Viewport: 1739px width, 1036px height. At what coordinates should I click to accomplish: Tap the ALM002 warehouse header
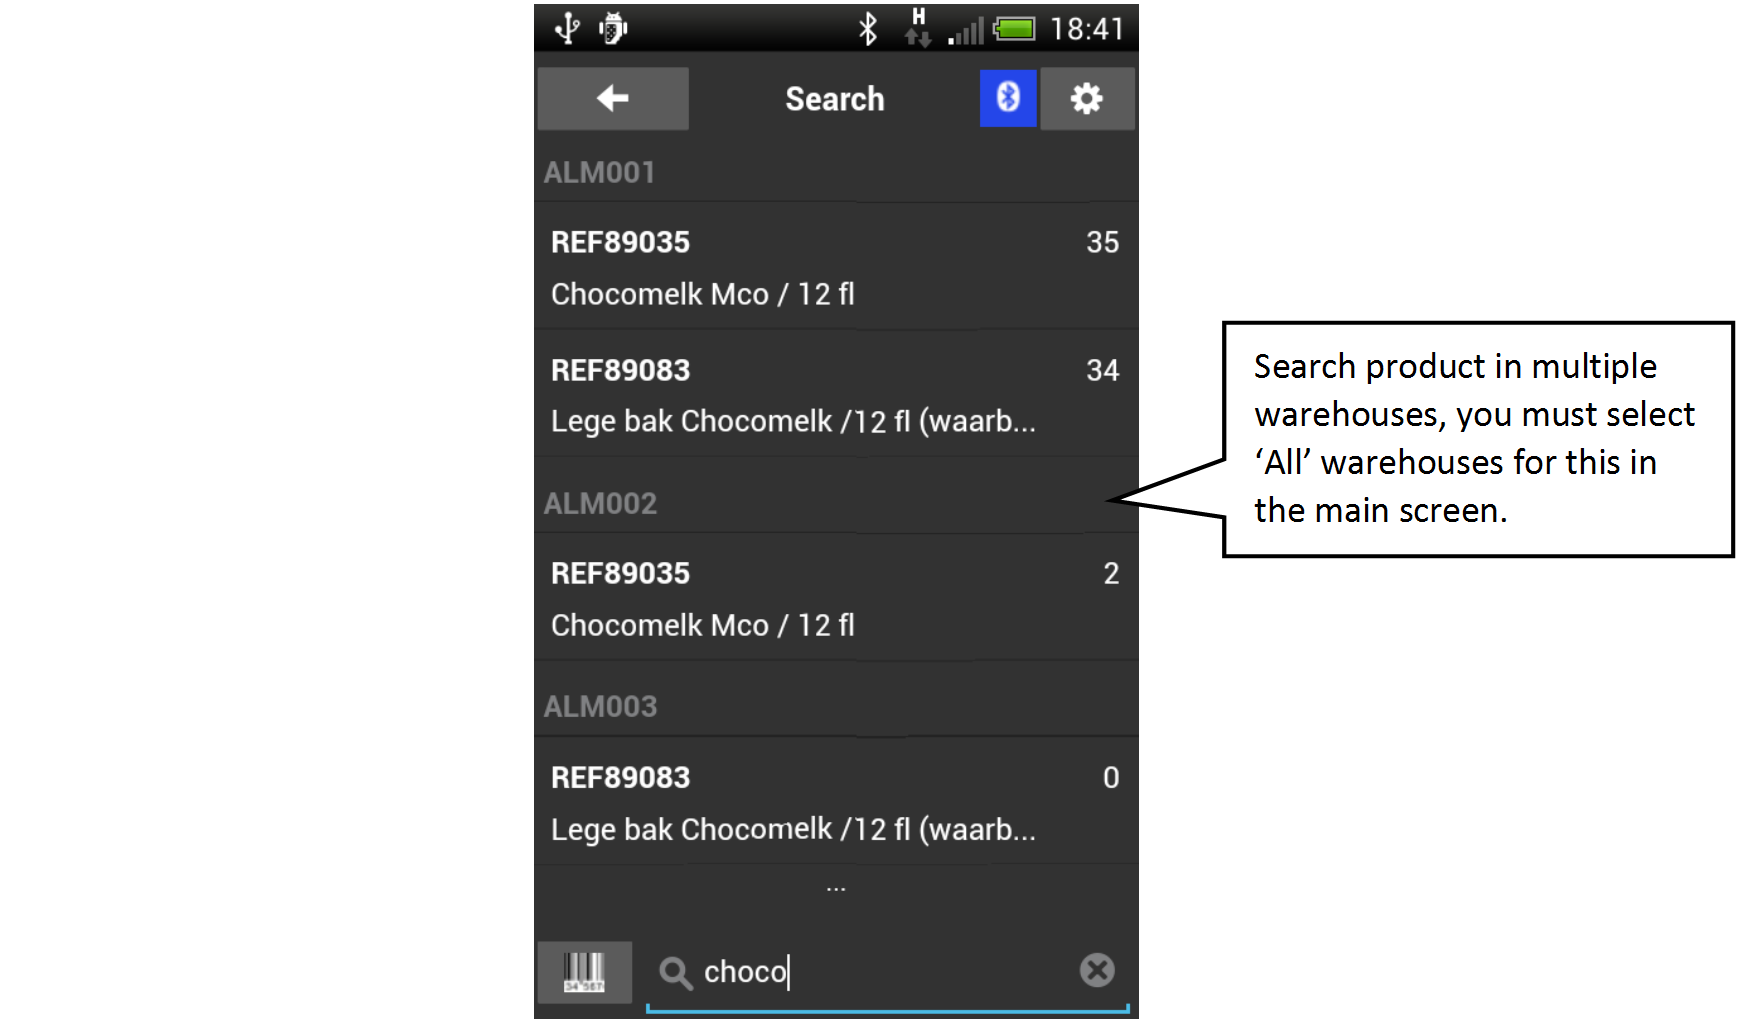click(836, 503)
